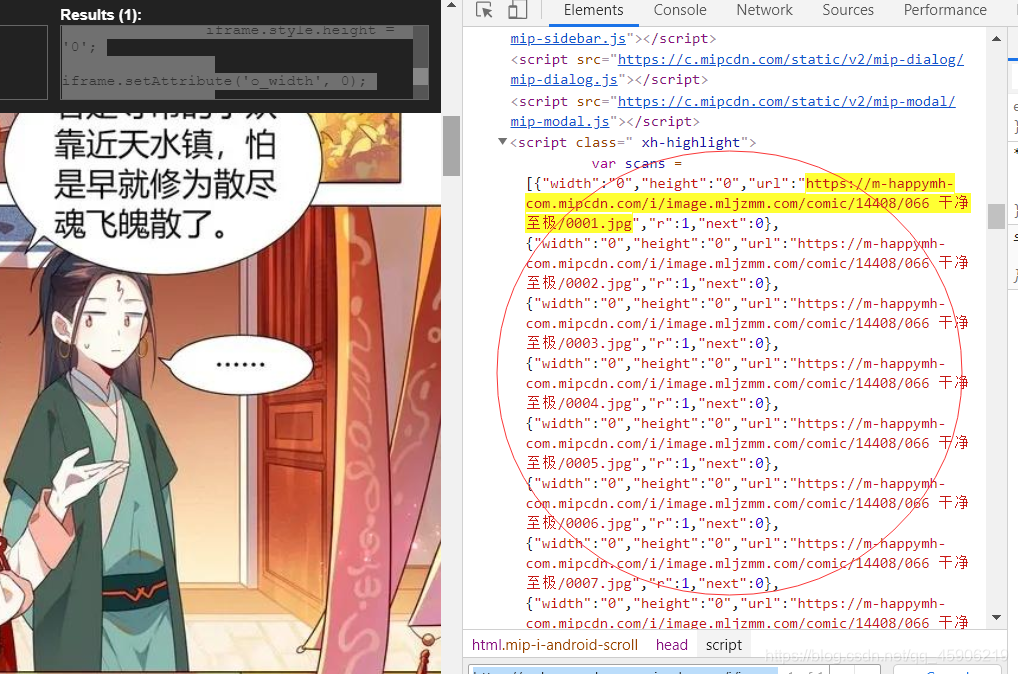Select the script breadcrumb
1018x674 pixels.
pos(723,645)
